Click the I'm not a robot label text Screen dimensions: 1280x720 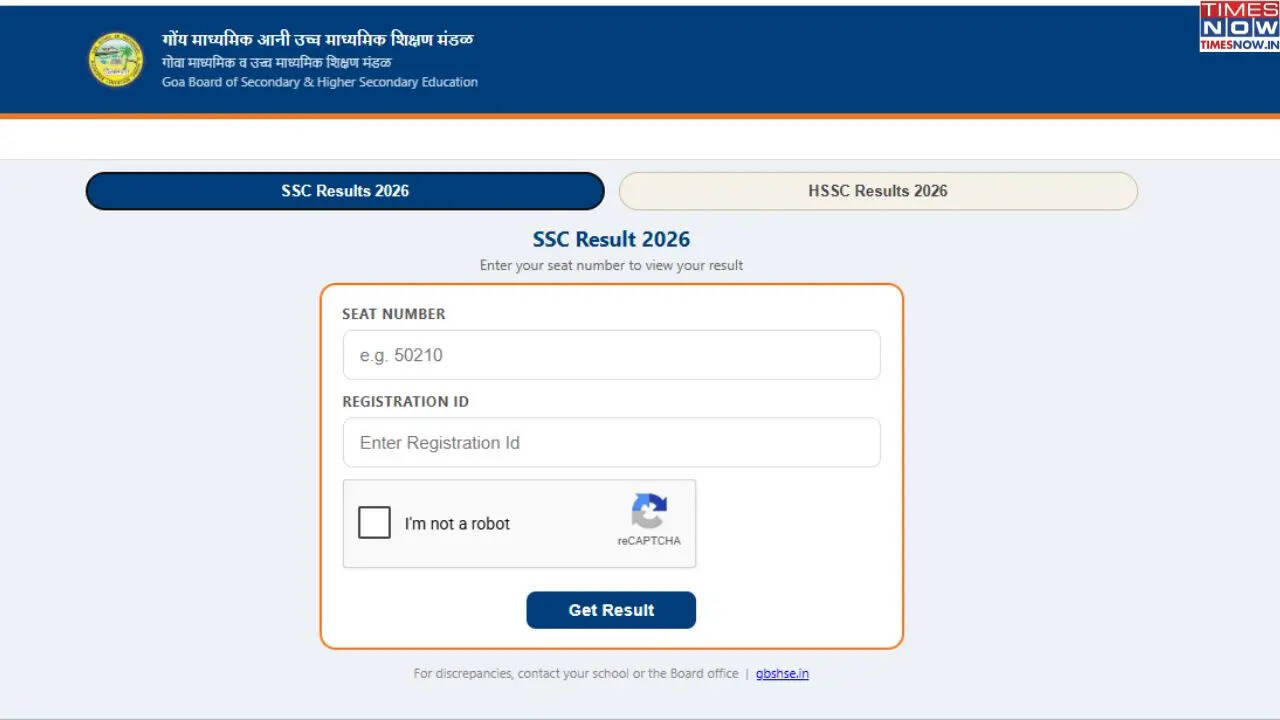(457, 523)
